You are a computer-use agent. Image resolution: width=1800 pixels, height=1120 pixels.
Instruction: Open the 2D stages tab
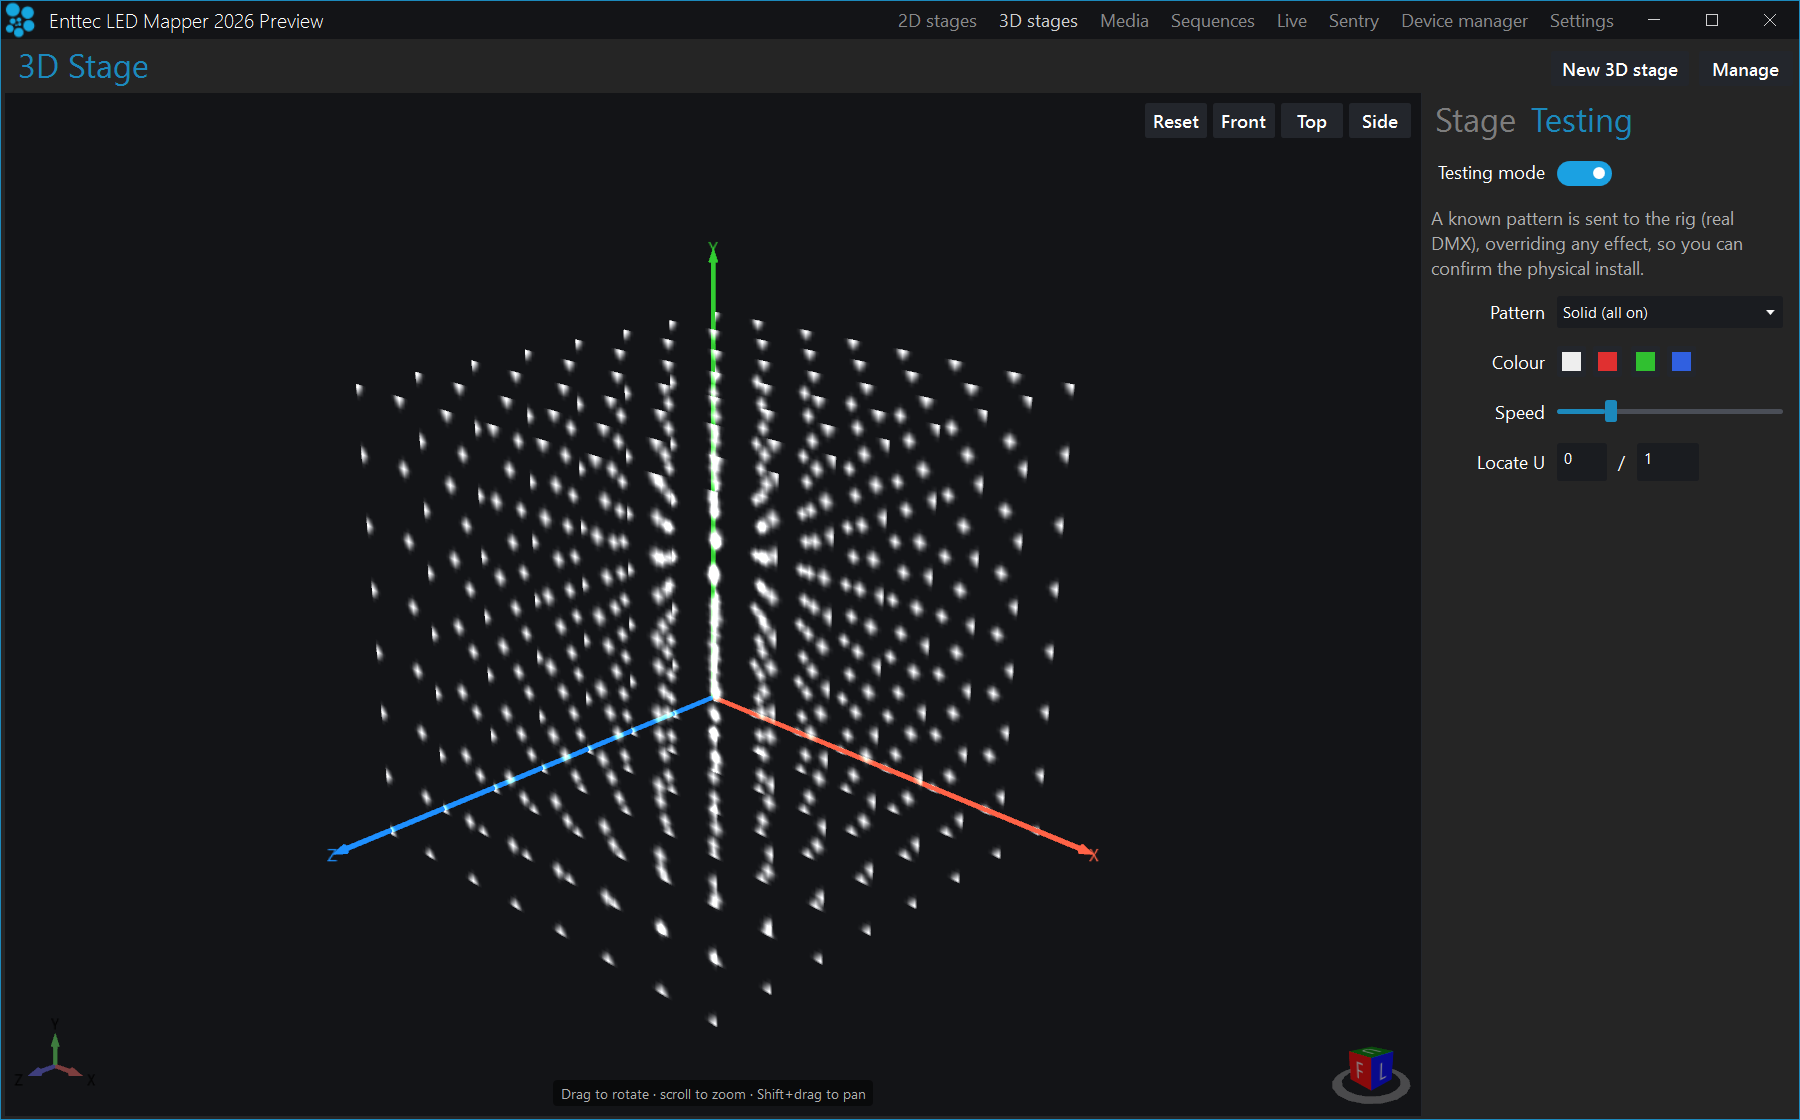(x=937, y=21)
